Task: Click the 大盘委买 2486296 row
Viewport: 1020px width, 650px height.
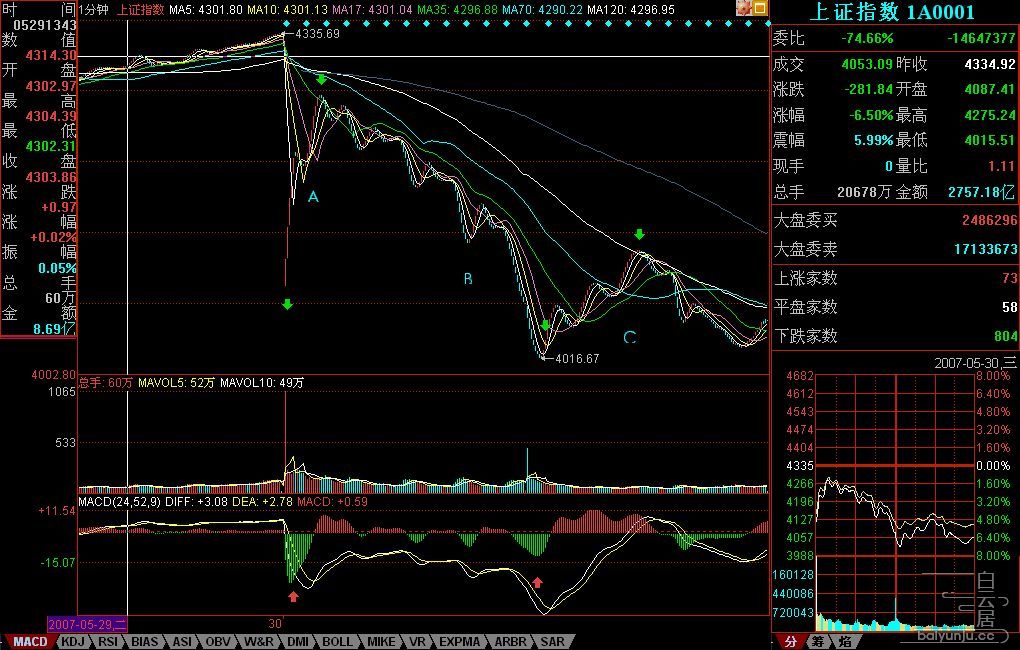Action: (895, 221)
